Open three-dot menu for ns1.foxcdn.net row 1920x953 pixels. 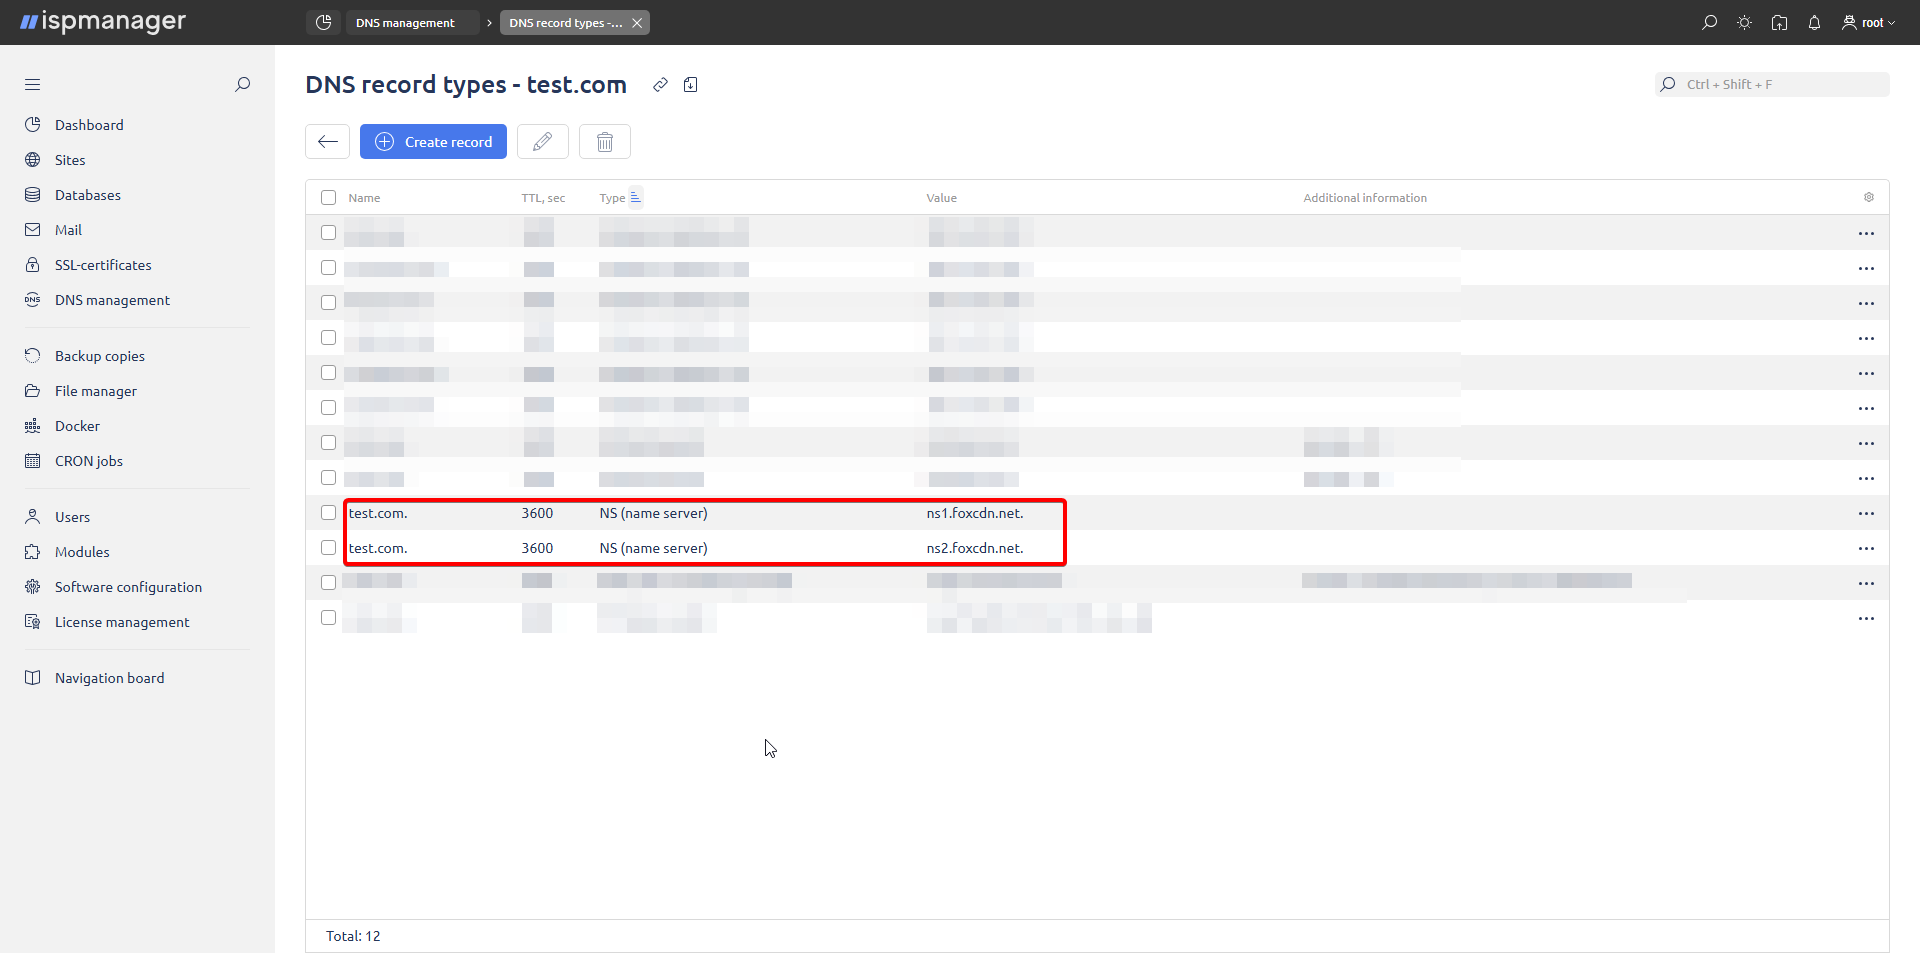[1866, 513]
